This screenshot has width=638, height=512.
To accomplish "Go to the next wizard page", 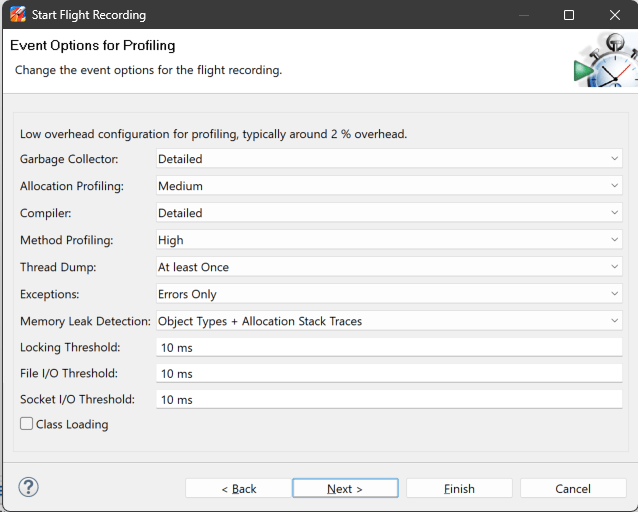I will pos(345,488).
